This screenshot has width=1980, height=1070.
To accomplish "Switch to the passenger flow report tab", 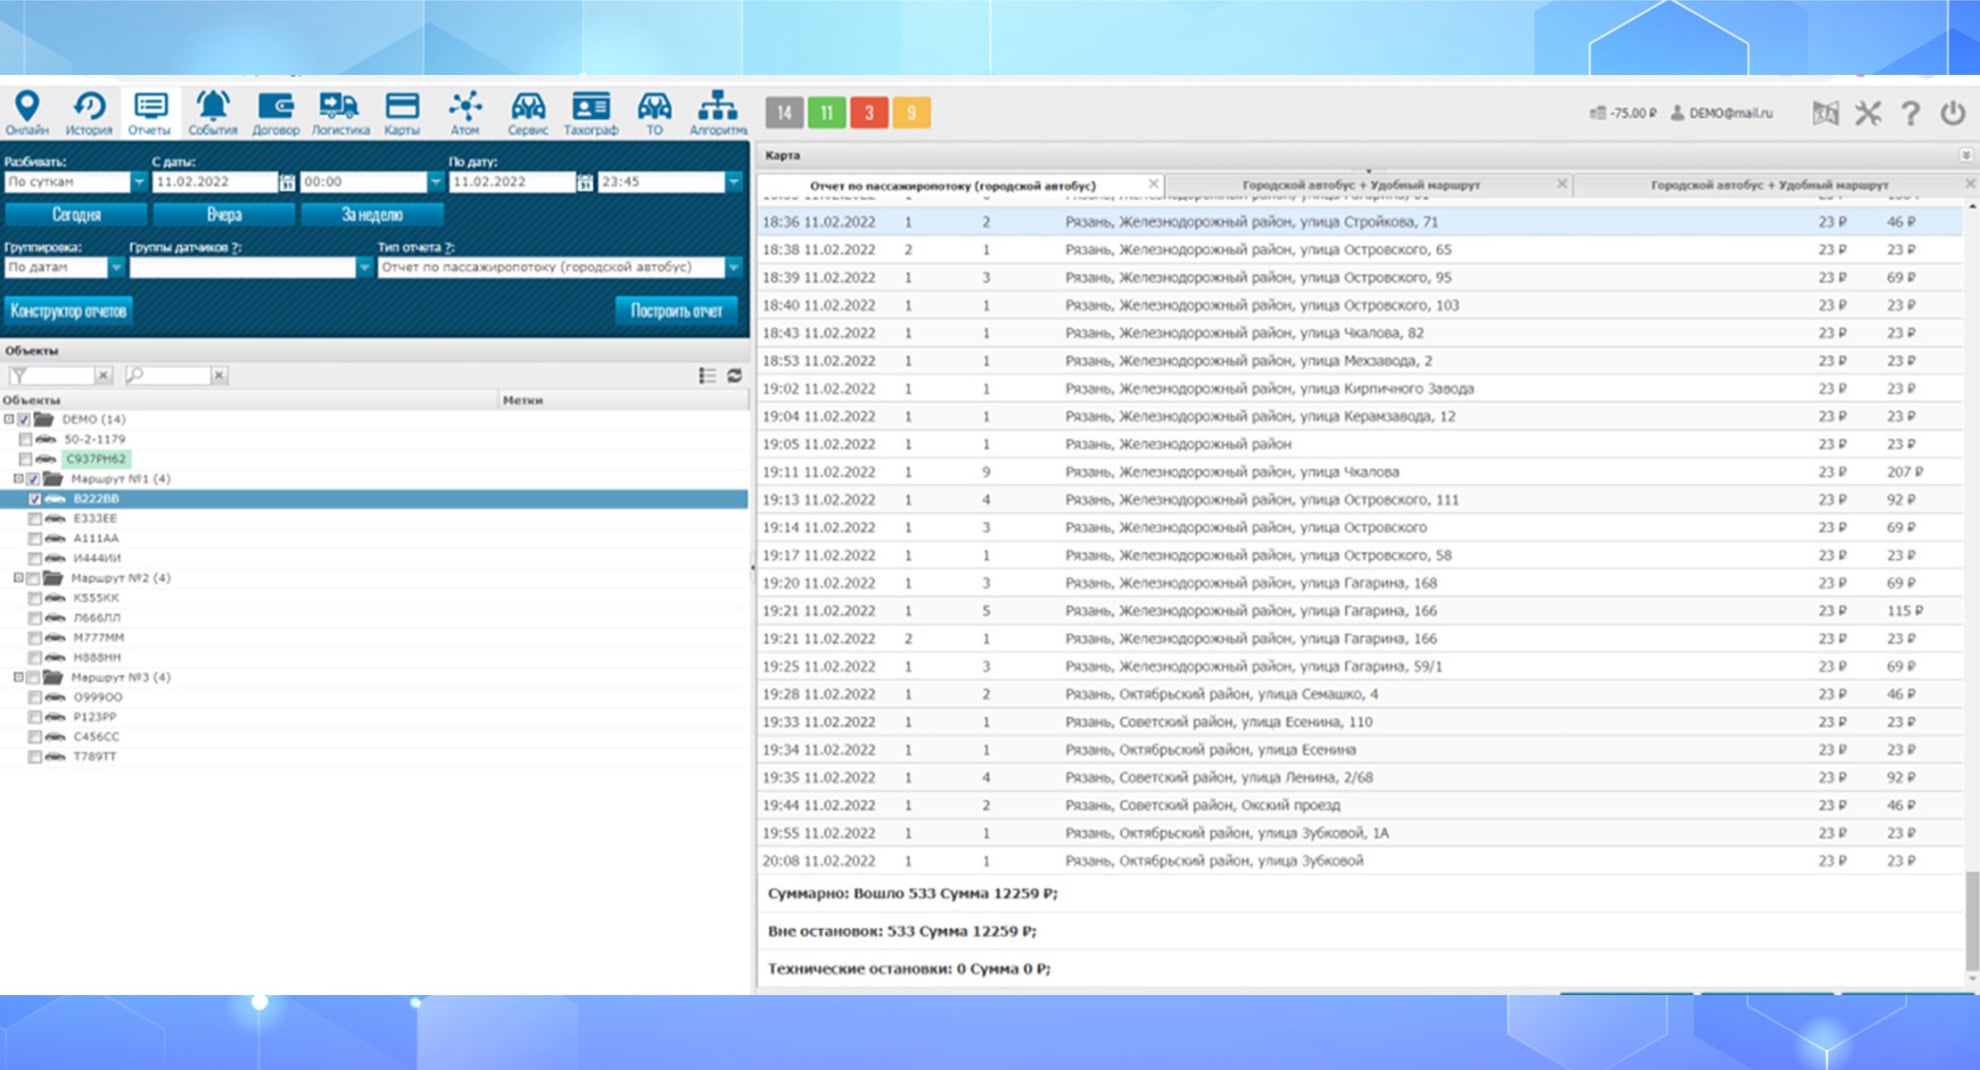I will [x=952, y=185].
